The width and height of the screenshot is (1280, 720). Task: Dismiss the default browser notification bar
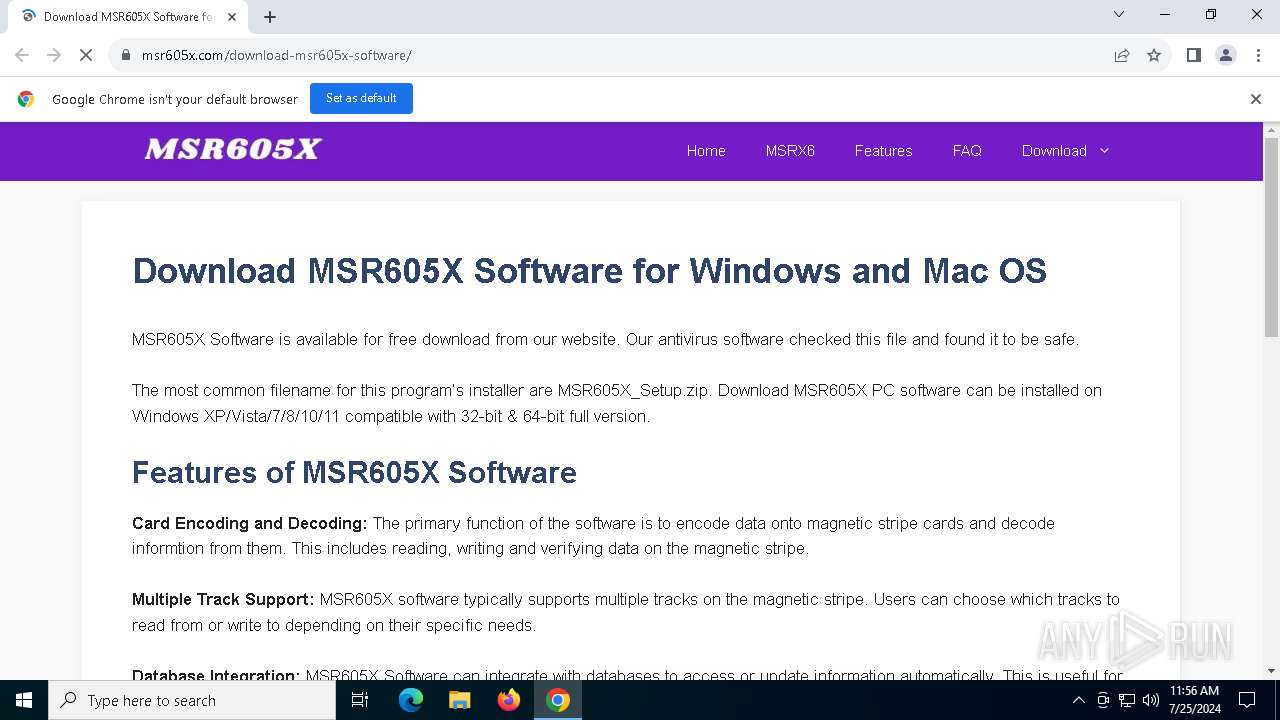[x=1255, y=98]
